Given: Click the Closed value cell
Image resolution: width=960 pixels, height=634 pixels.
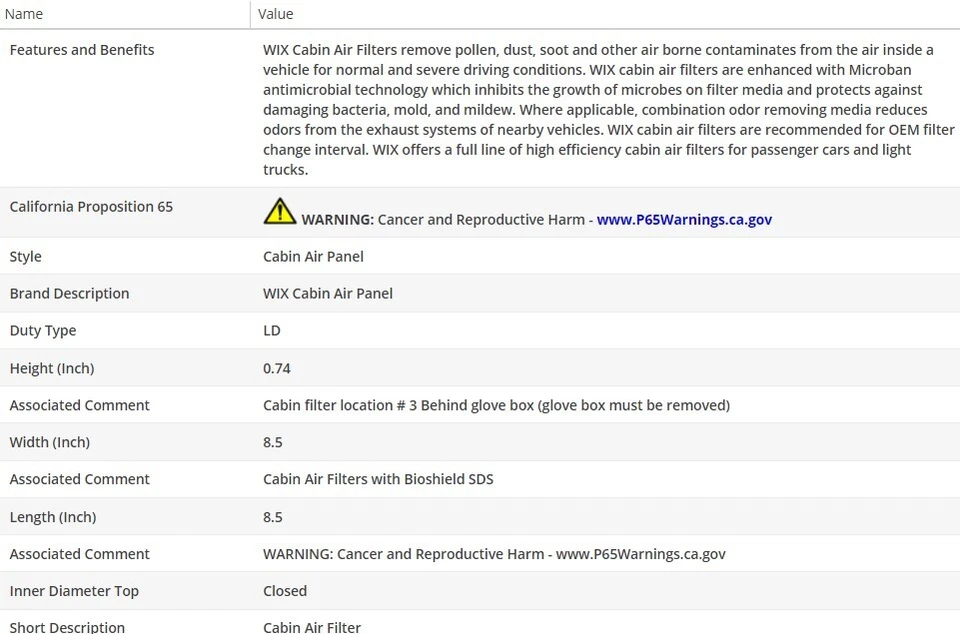Looking at the screenshot, I should [x=285, y=591].
